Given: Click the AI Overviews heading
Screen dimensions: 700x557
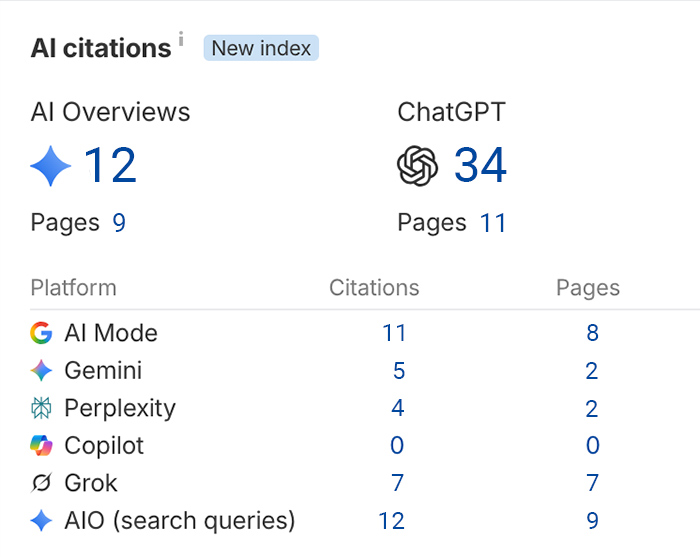Looking at the screenshot, I should point(110,112).
